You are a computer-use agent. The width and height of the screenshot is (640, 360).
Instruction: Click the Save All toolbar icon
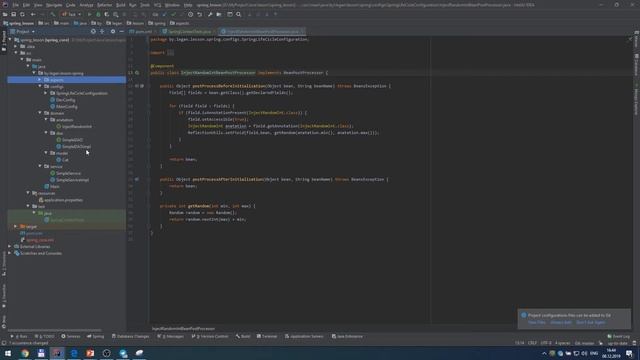[13, 14]
